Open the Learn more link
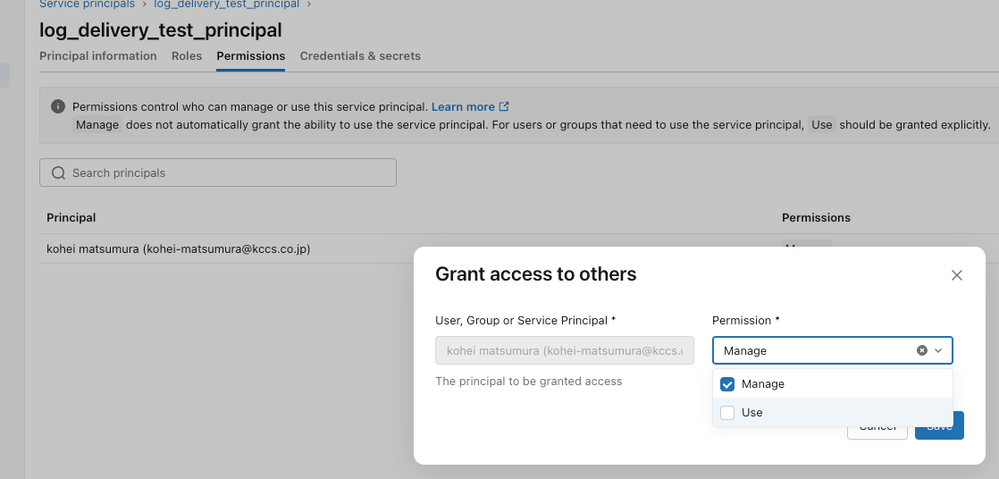999x479 pixels. tap(463, 107)
